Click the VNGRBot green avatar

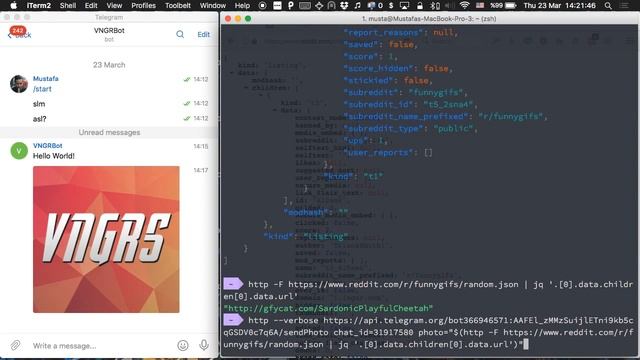point(19,151)
